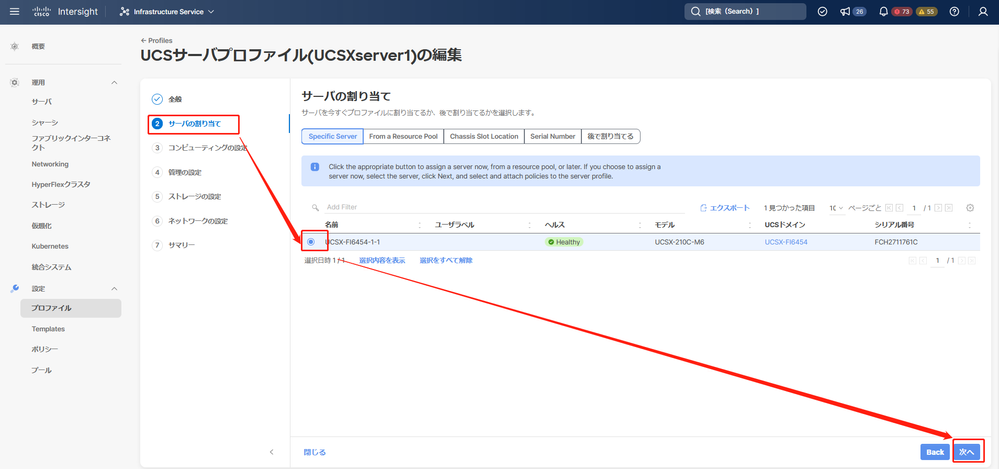999x469 pixels.
Task: Open the requests checkmark icon
Action: [823, 11]
